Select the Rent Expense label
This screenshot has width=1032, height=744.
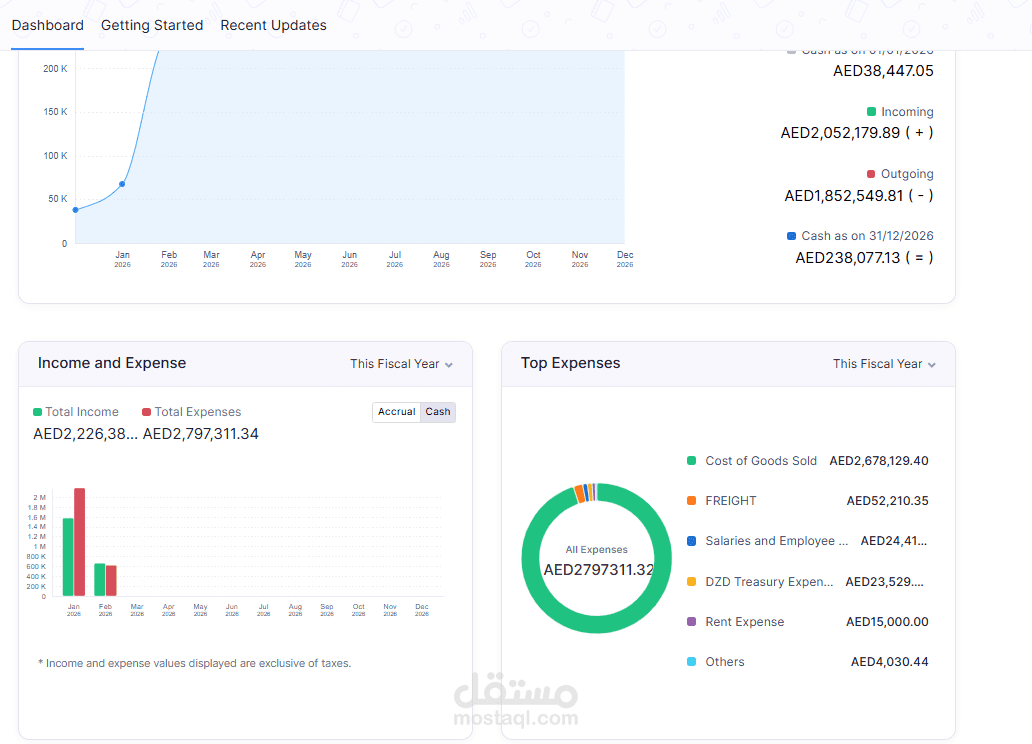(744, 622)
